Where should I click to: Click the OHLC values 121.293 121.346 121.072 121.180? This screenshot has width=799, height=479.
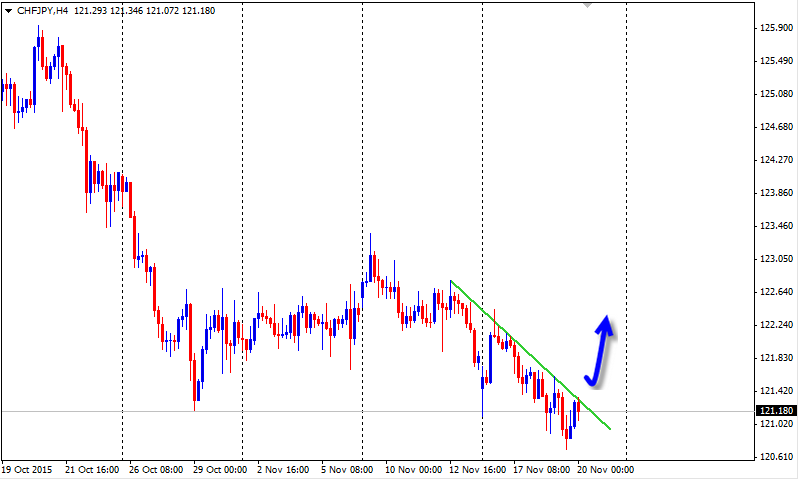pos(145,11)
